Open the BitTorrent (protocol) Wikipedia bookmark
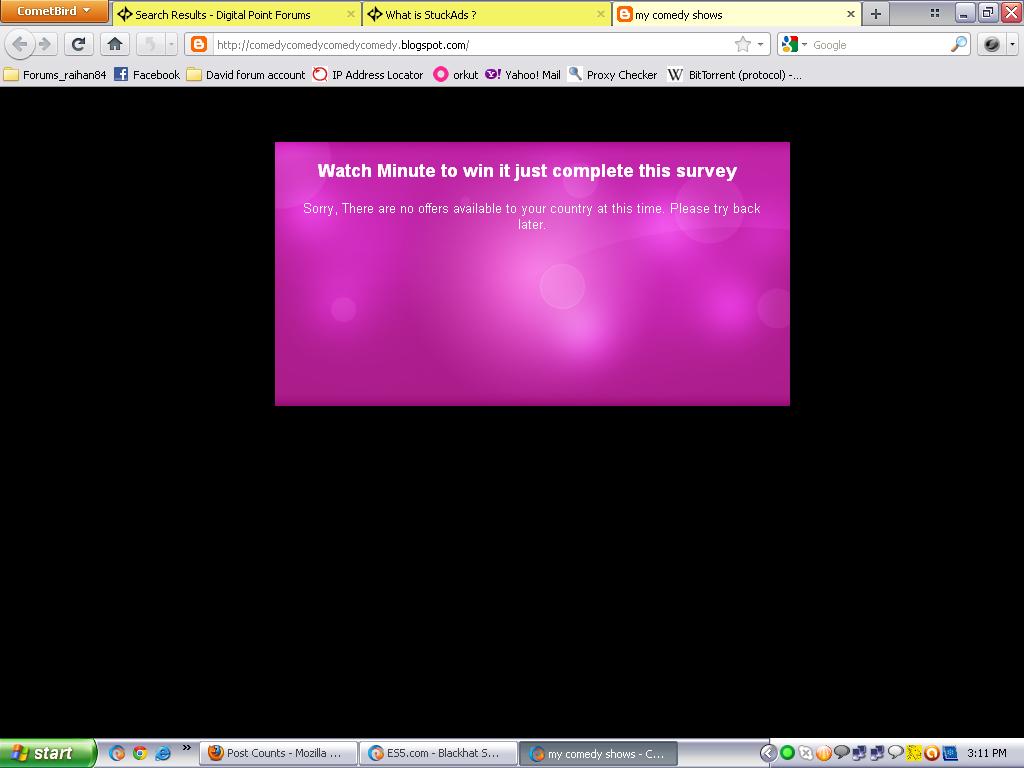The width and height of the screenshot is (1024, 768). 734,74
